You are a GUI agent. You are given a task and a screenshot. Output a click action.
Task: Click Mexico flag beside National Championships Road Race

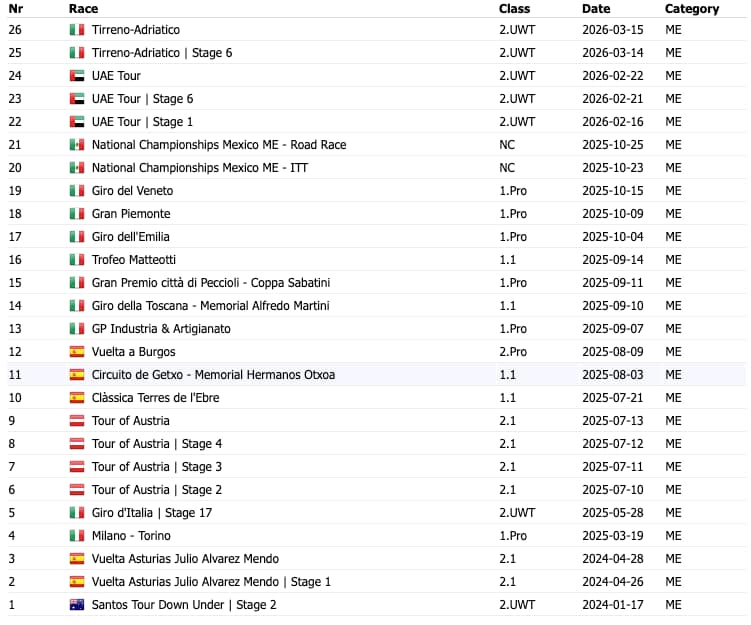pos(77,145)
